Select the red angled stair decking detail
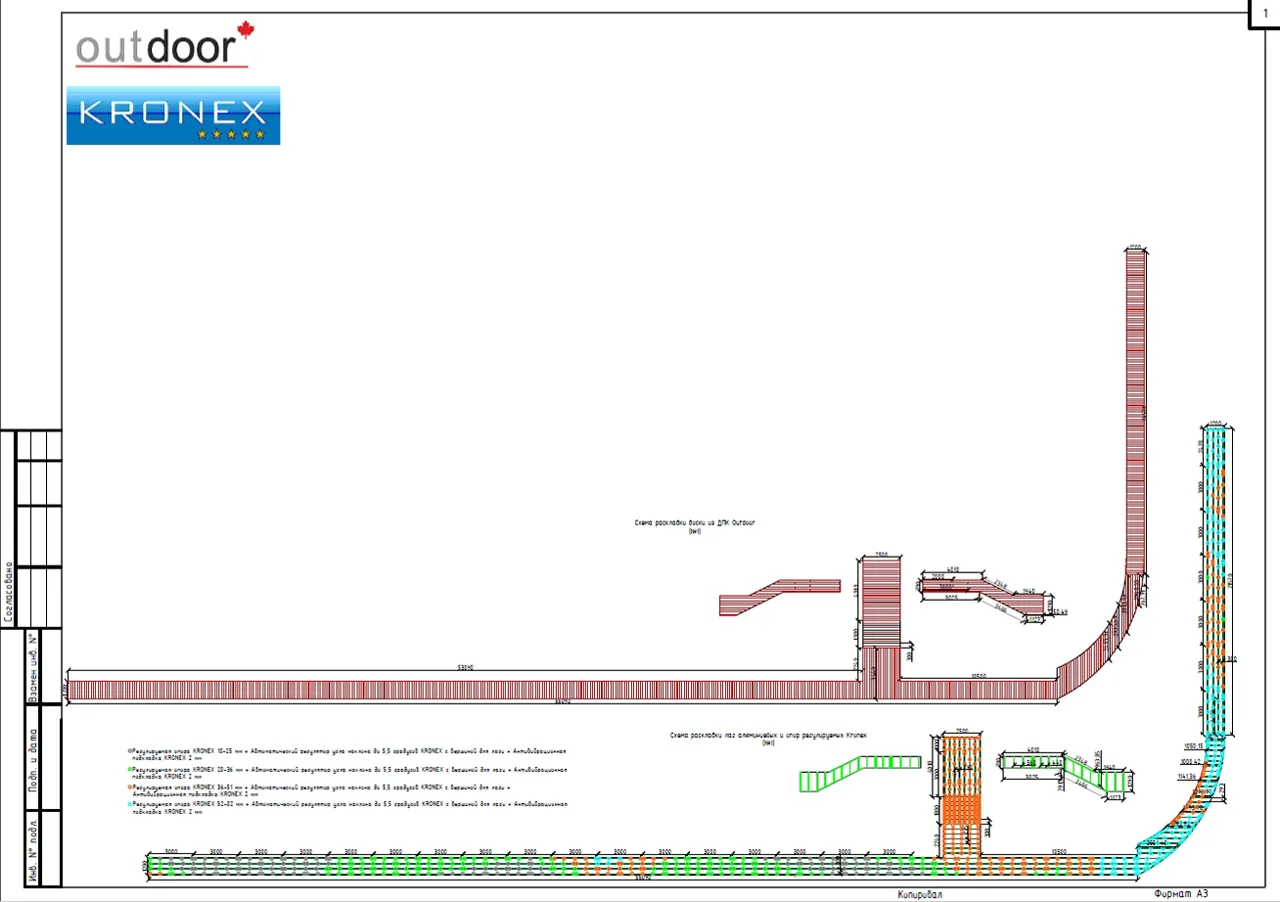 pos(779,595)
